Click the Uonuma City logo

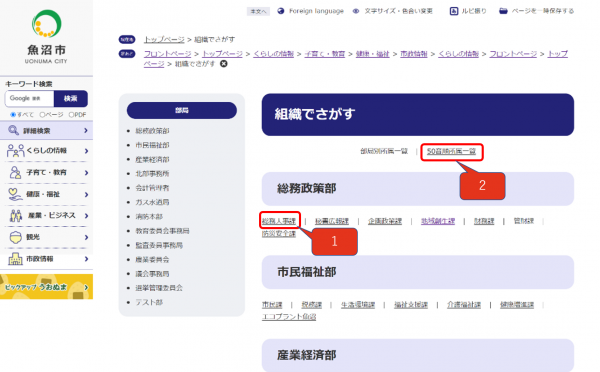click(x=46, y=37)
